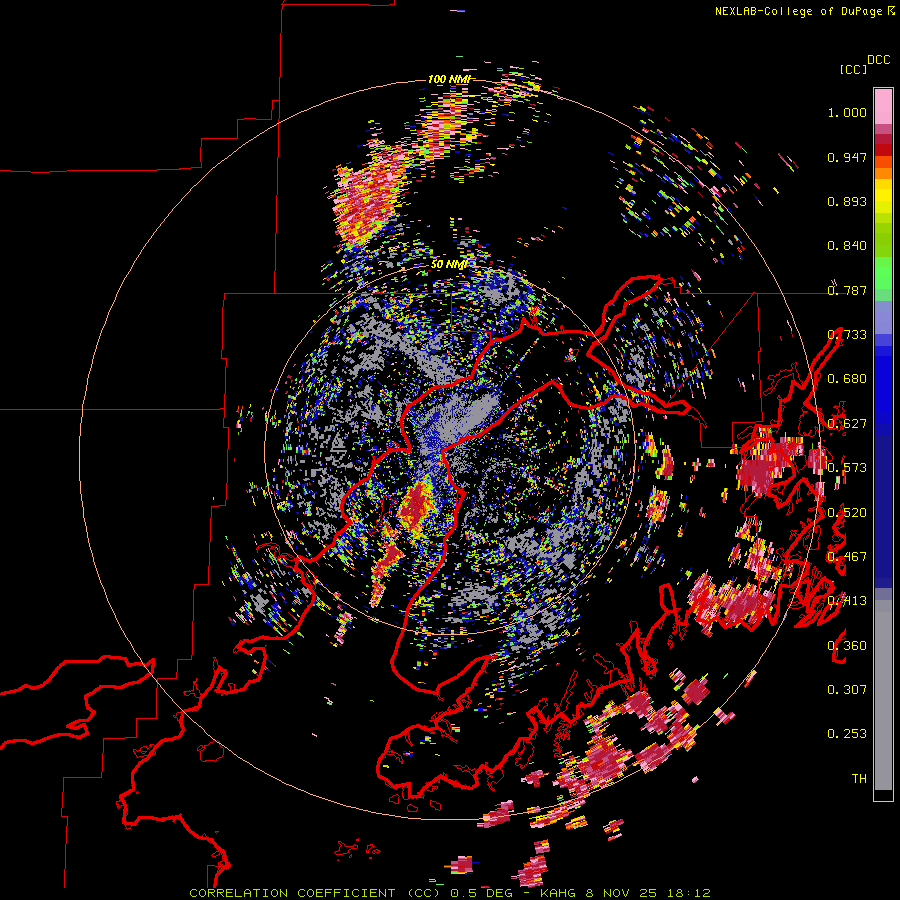Select the 0.360 color scale value
This screenshot has height=900, width=900.
coord(847,646)
